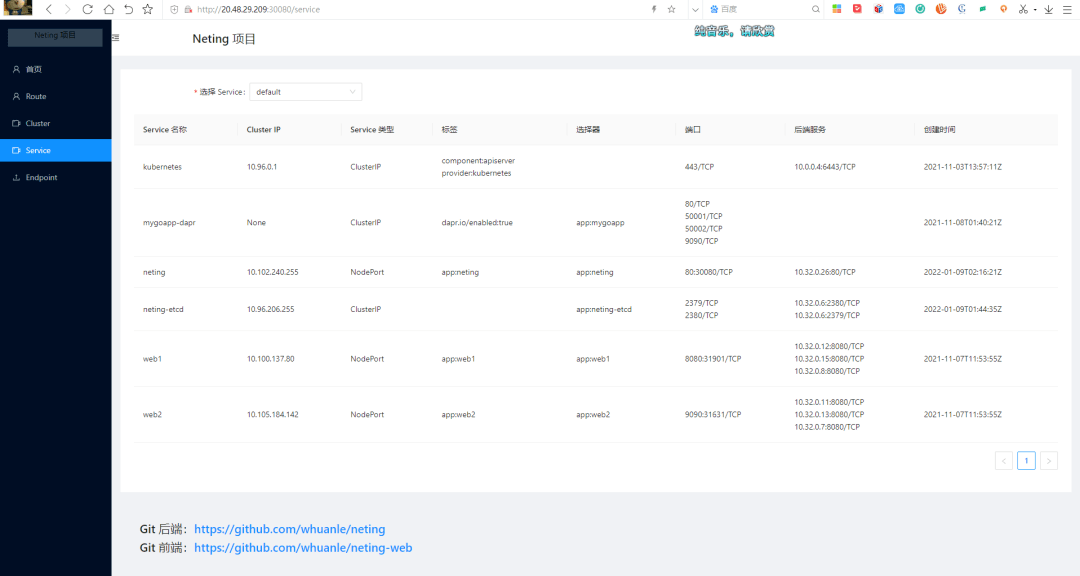
Task: Open the blue cloud extension icon
Action: point(900,9)
